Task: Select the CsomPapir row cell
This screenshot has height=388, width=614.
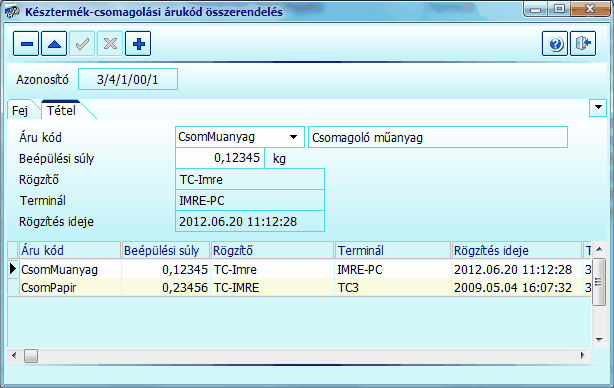Action: [70, 288]
